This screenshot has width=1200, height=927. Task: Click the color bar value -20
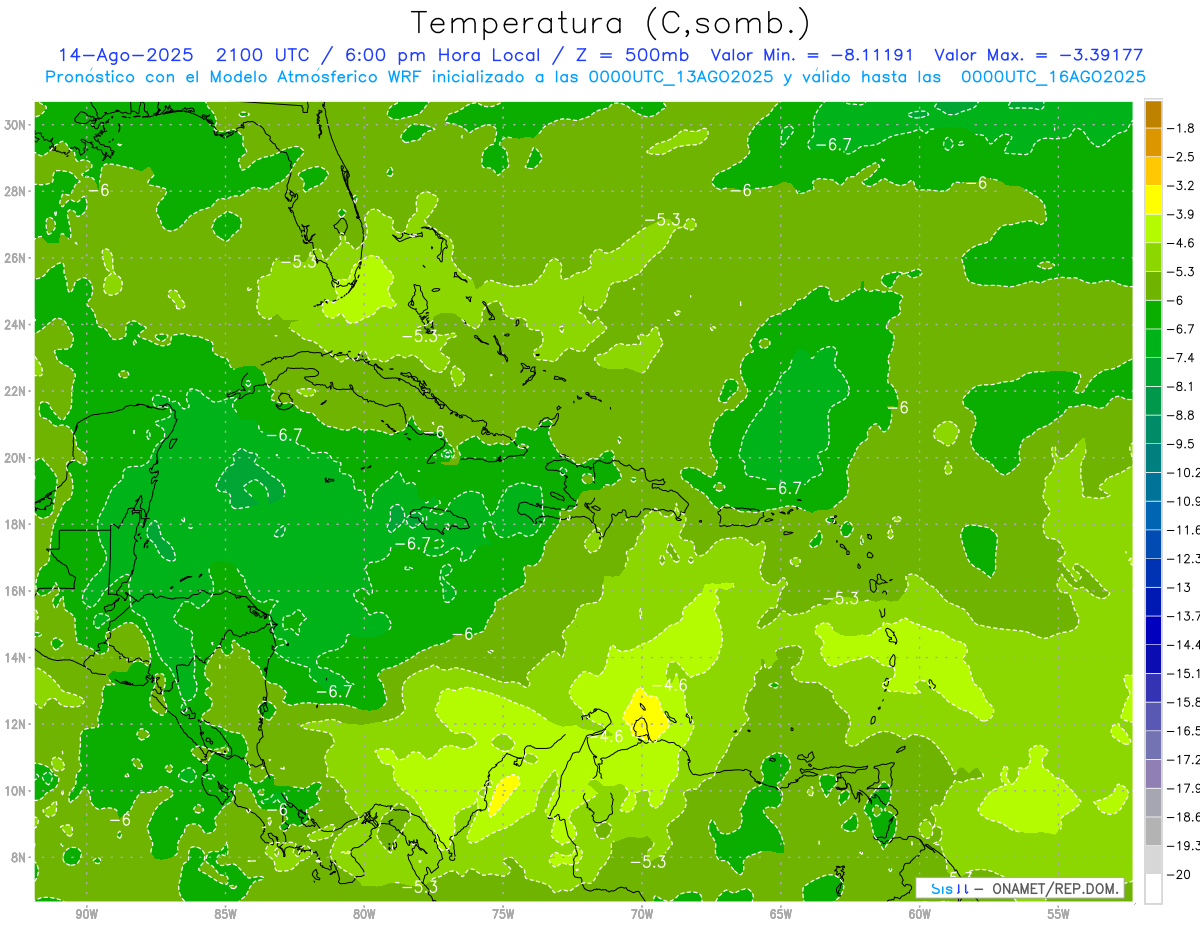point(1180,874)
